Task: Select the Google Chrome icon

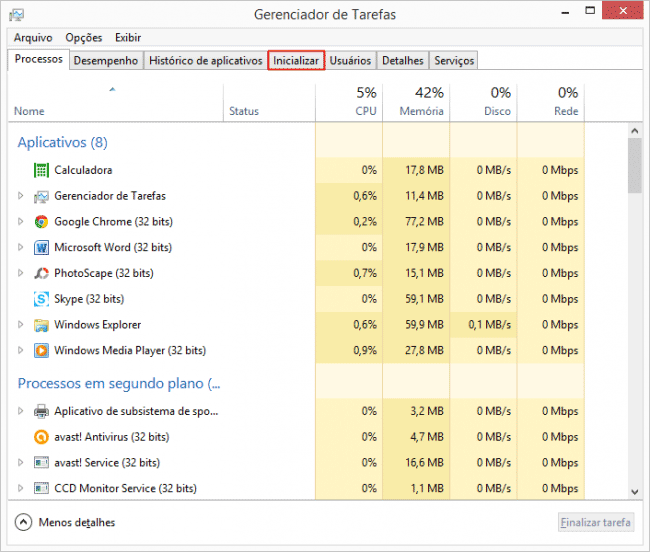Action: tap(41, 222)
